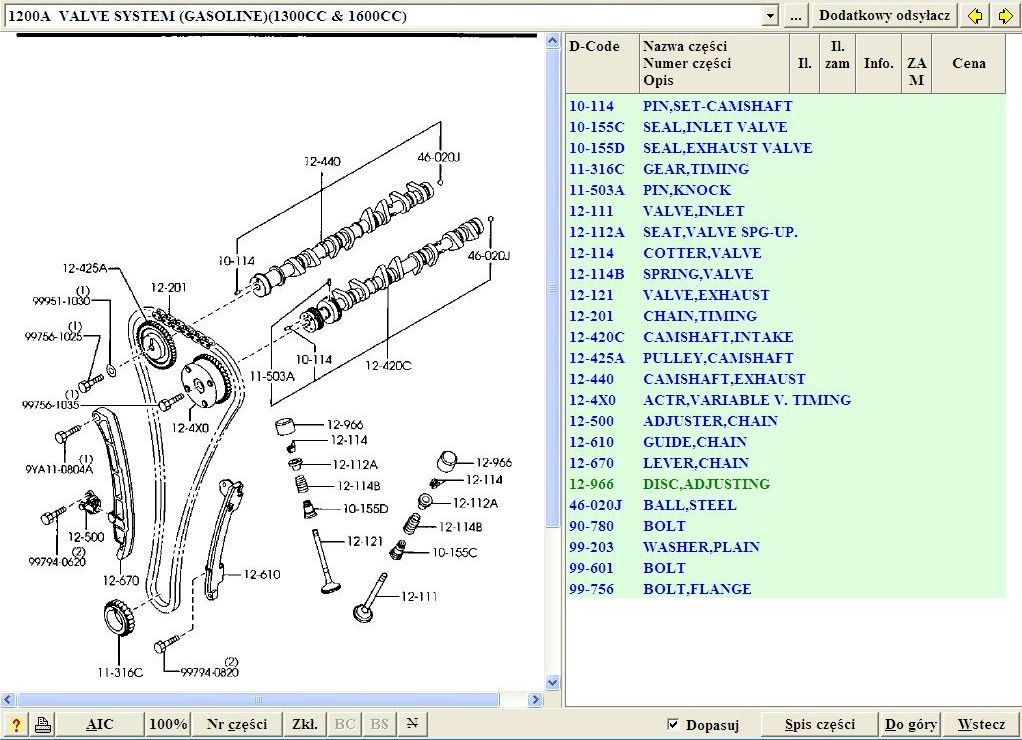Click the yellow left arrow navigation icon

pyautogui.click(x=975, y=16)
